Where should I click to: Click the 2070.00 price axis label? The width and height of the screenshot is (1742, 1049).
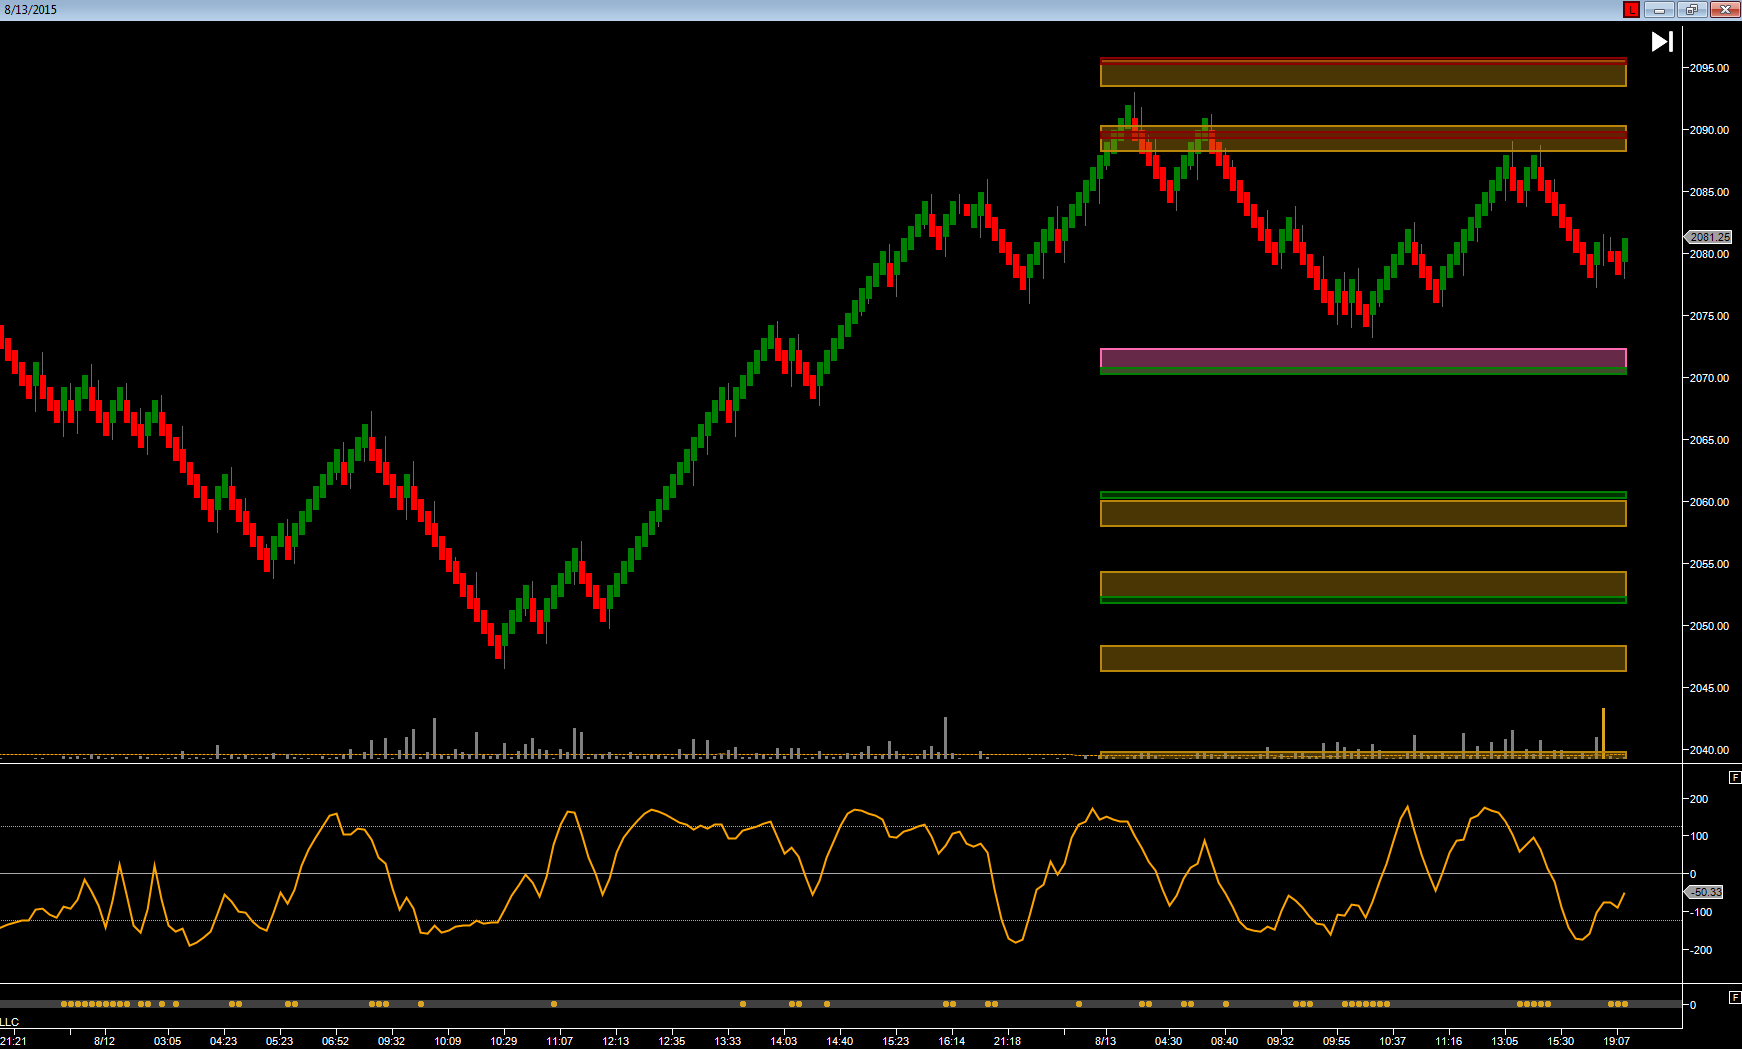(1709, 378)
